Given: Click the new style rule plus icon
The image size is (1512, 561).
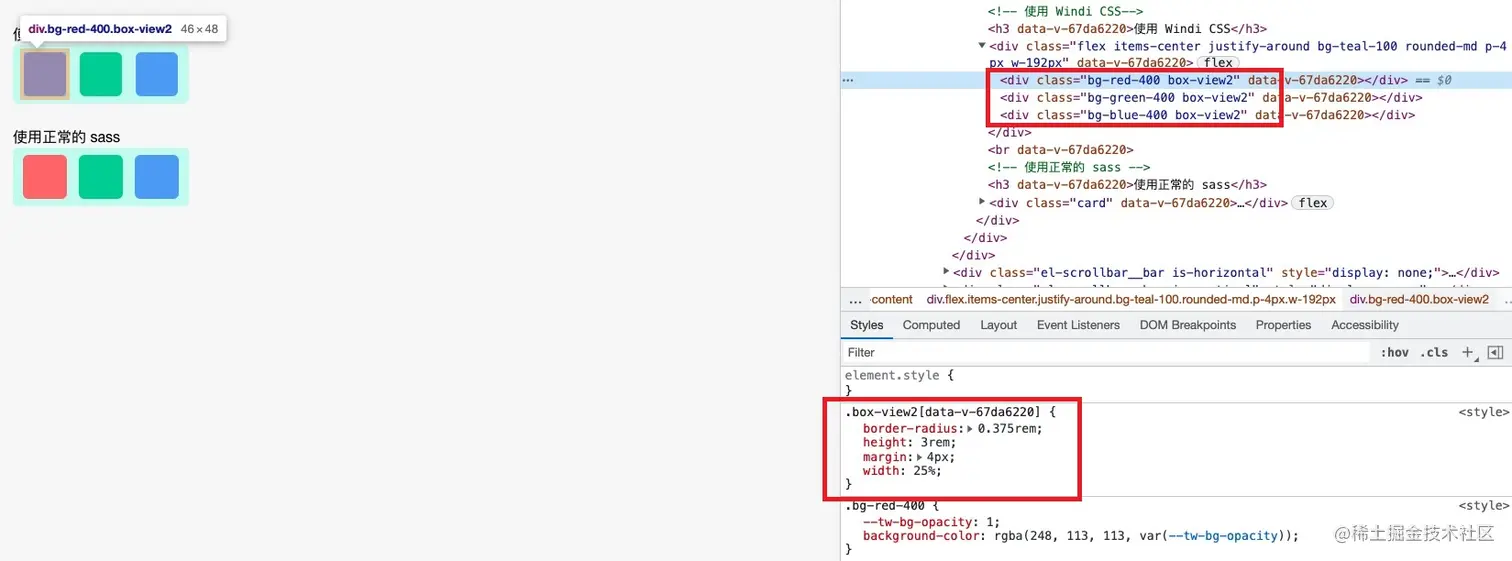Looking at the screenshot, I should pos(1468,352).
